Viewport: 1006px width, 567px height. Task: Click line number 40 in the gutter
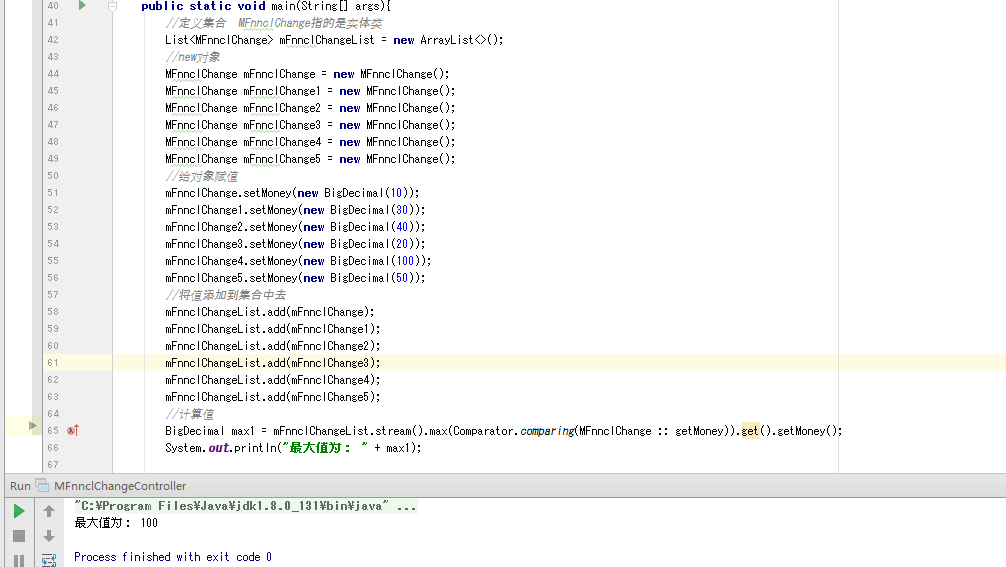click(53, 6)
